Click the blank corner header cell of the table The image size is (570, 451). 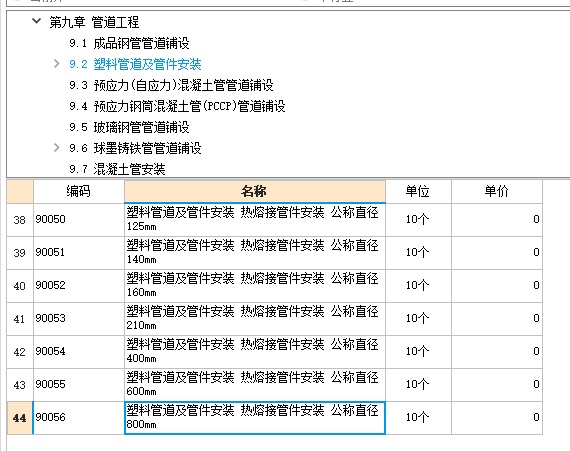point(20,191)
